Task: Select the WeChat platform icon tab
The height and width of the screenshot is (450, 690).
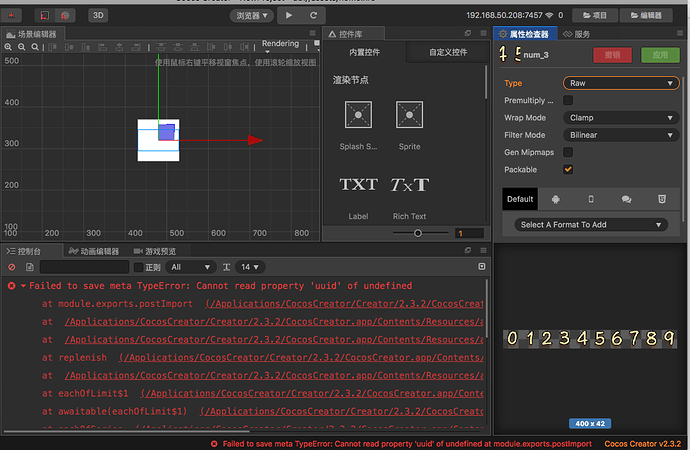Action: [x=626, y=199]
